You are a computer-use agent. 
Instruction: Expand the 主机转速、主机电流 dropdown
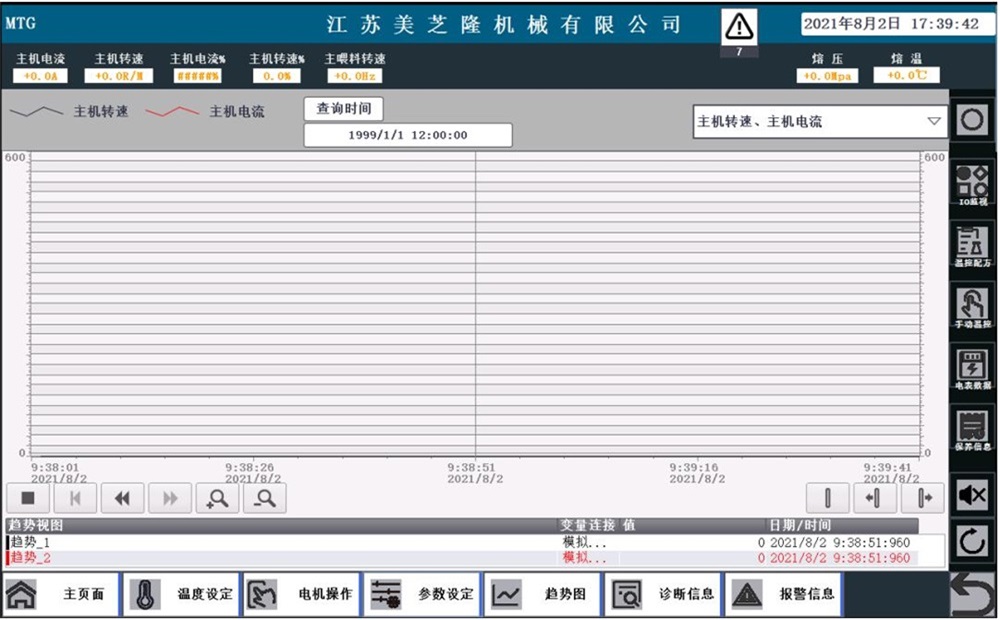(x=819, y=121)
